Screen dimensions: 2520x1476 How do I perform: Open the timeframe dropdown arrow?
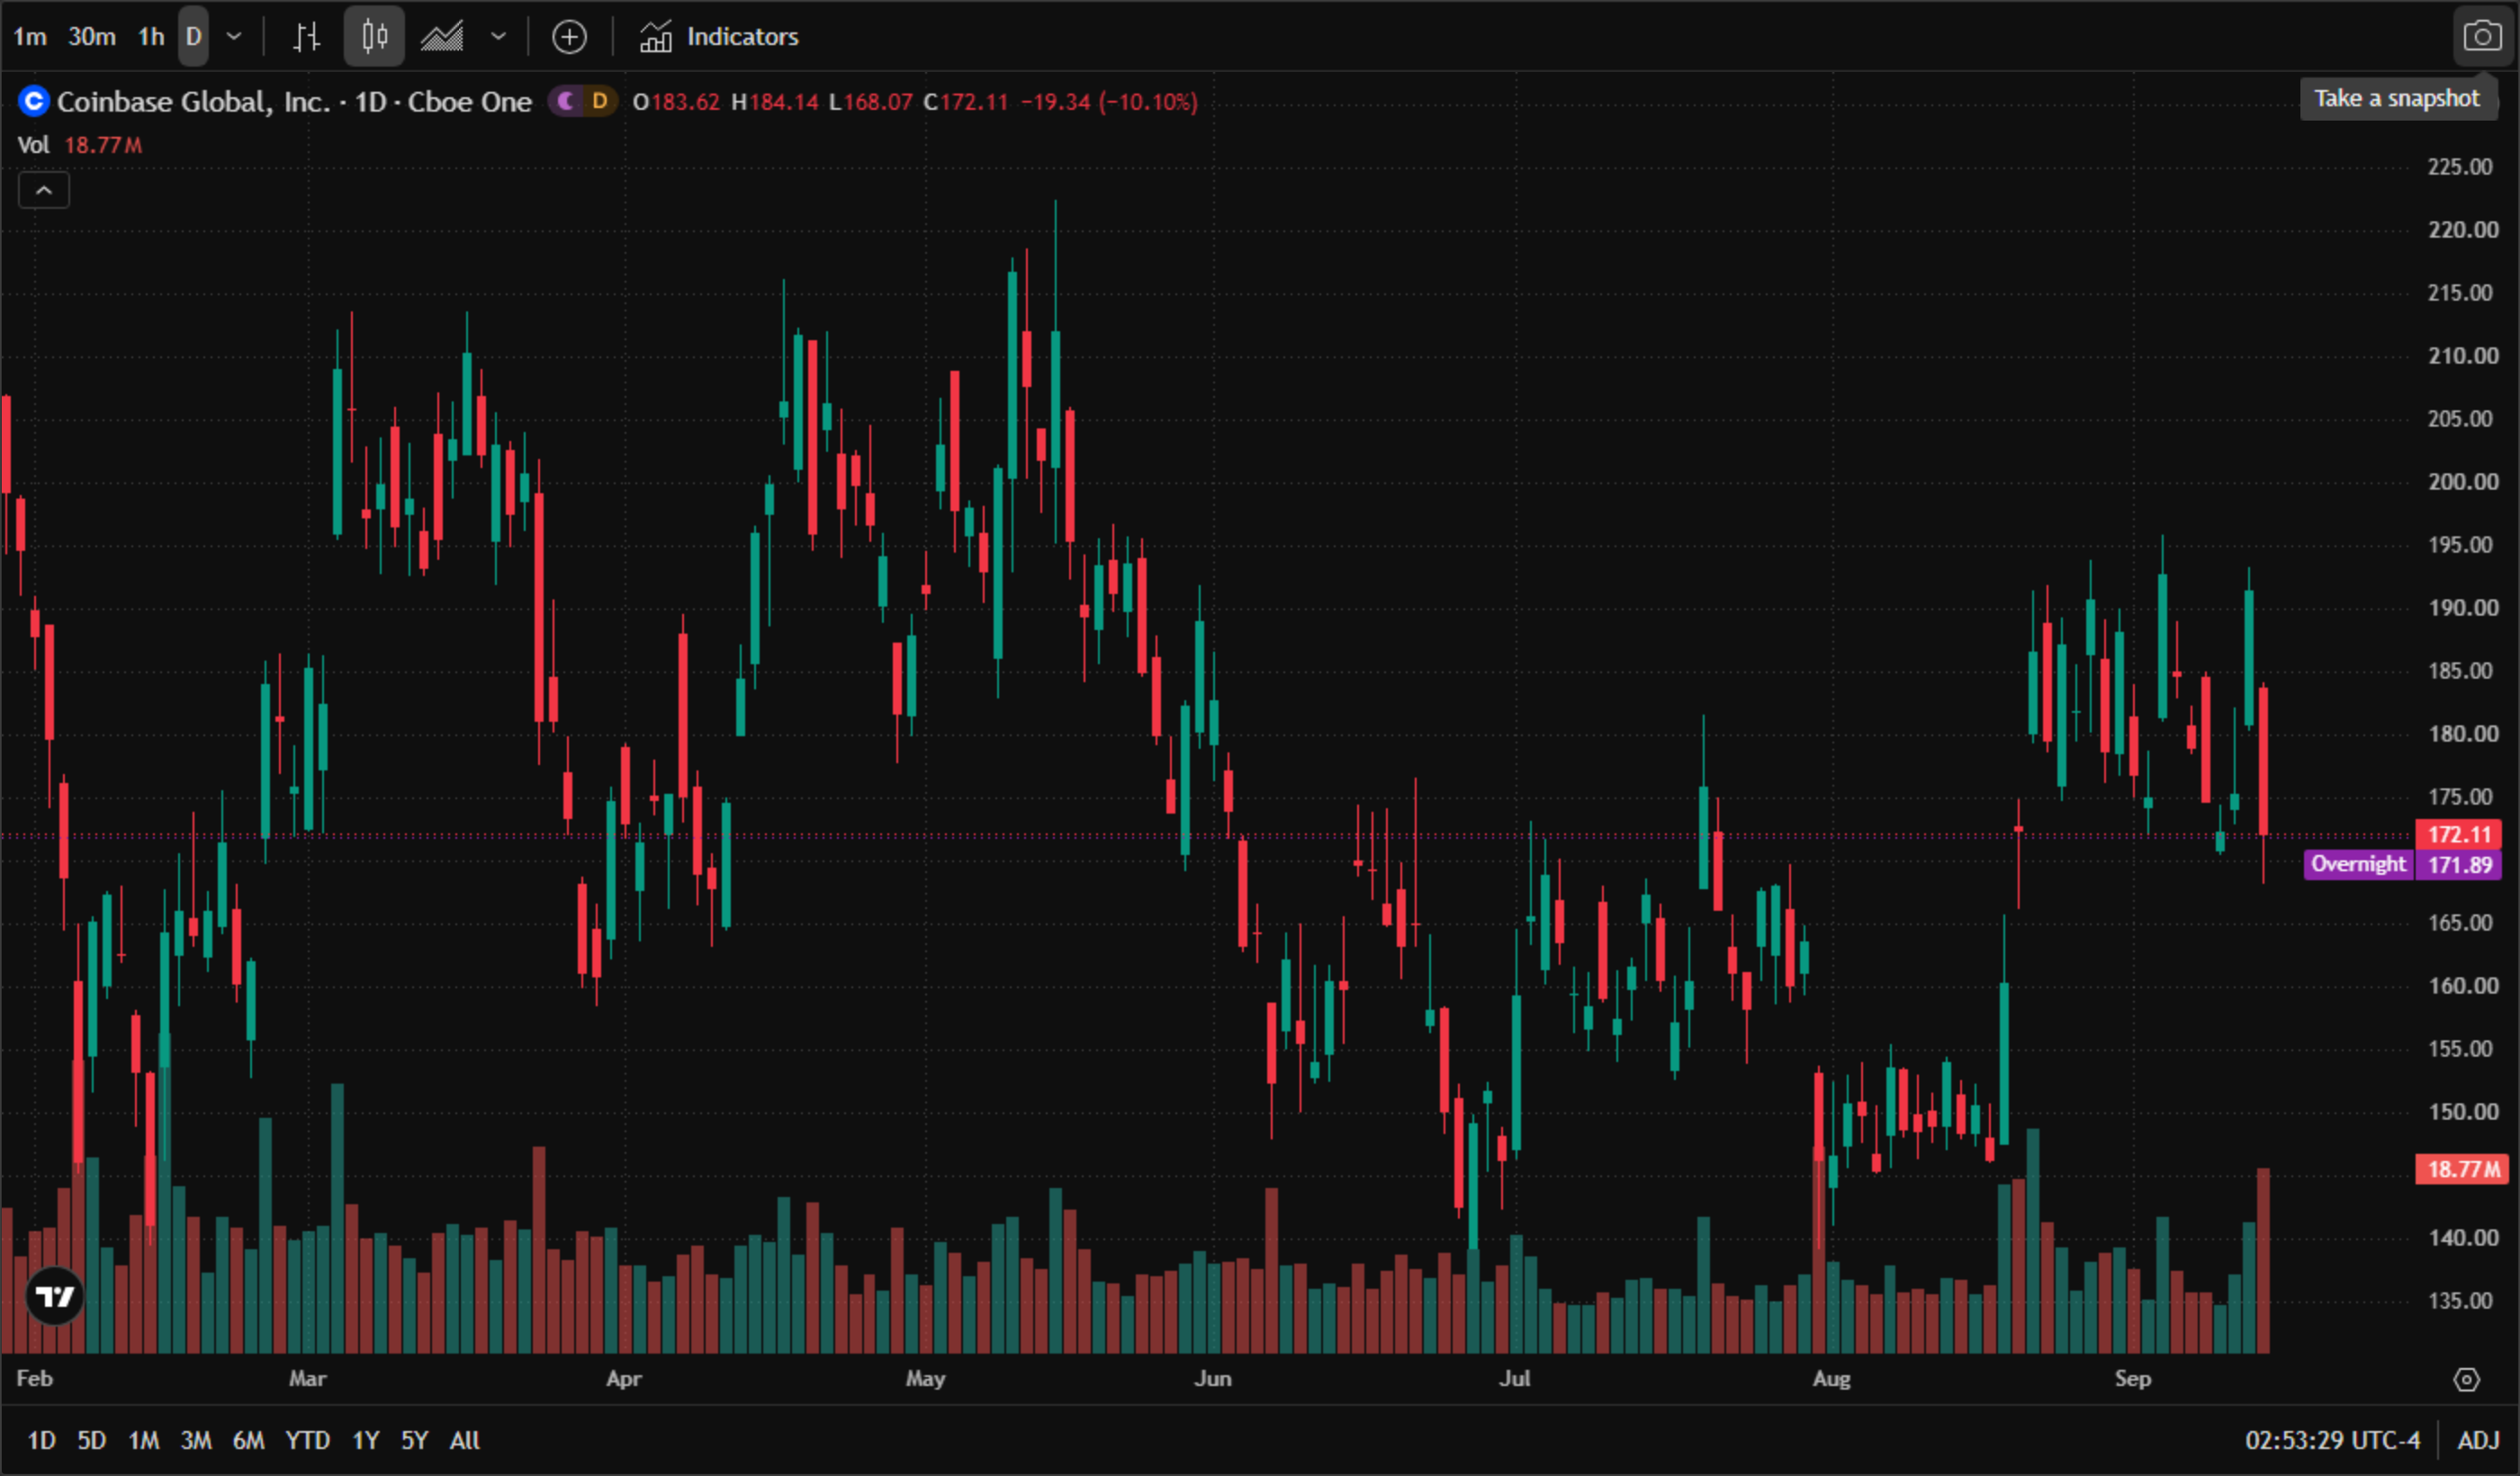(x=234, y=37)
